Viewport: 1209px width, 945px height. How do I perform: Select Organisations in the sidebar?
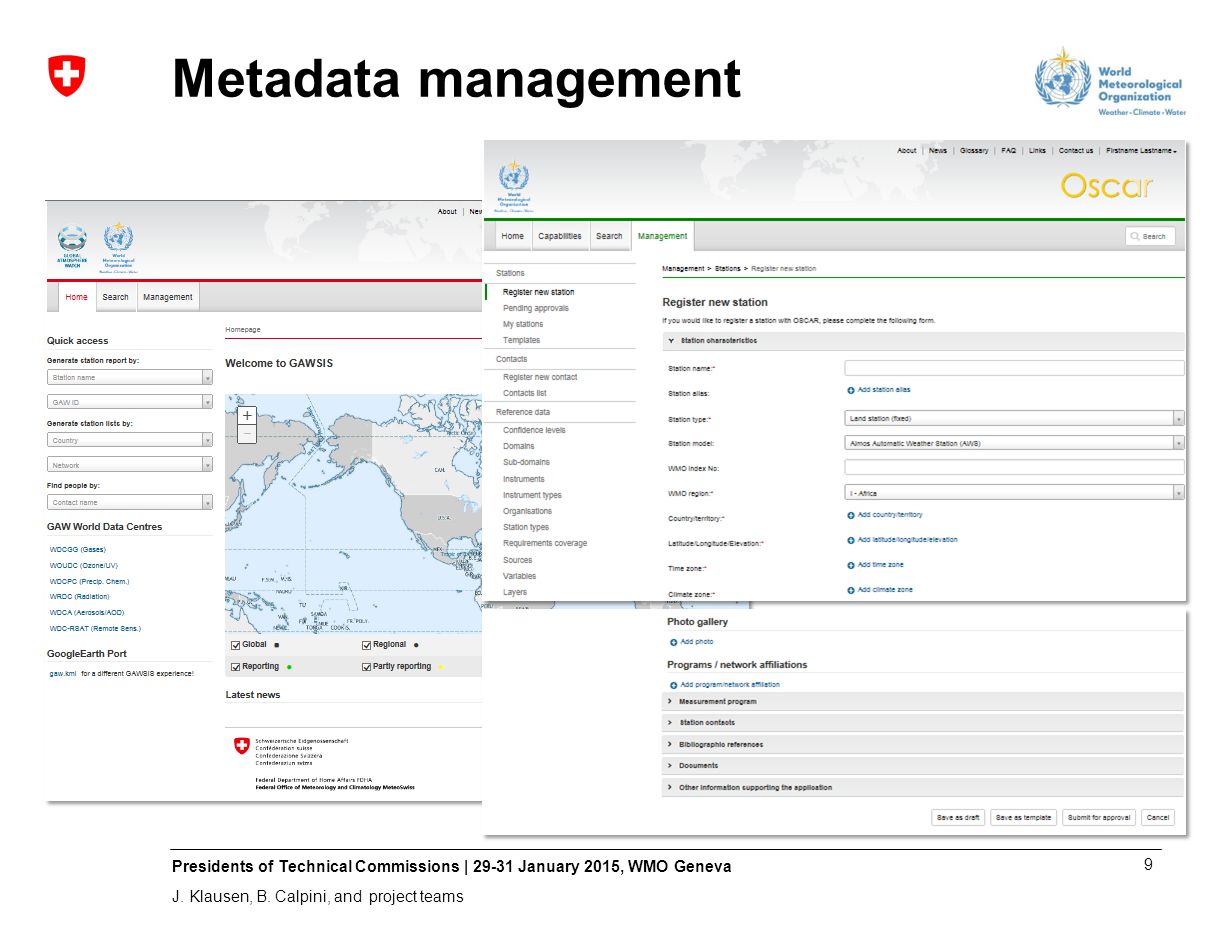click(527, 511)
